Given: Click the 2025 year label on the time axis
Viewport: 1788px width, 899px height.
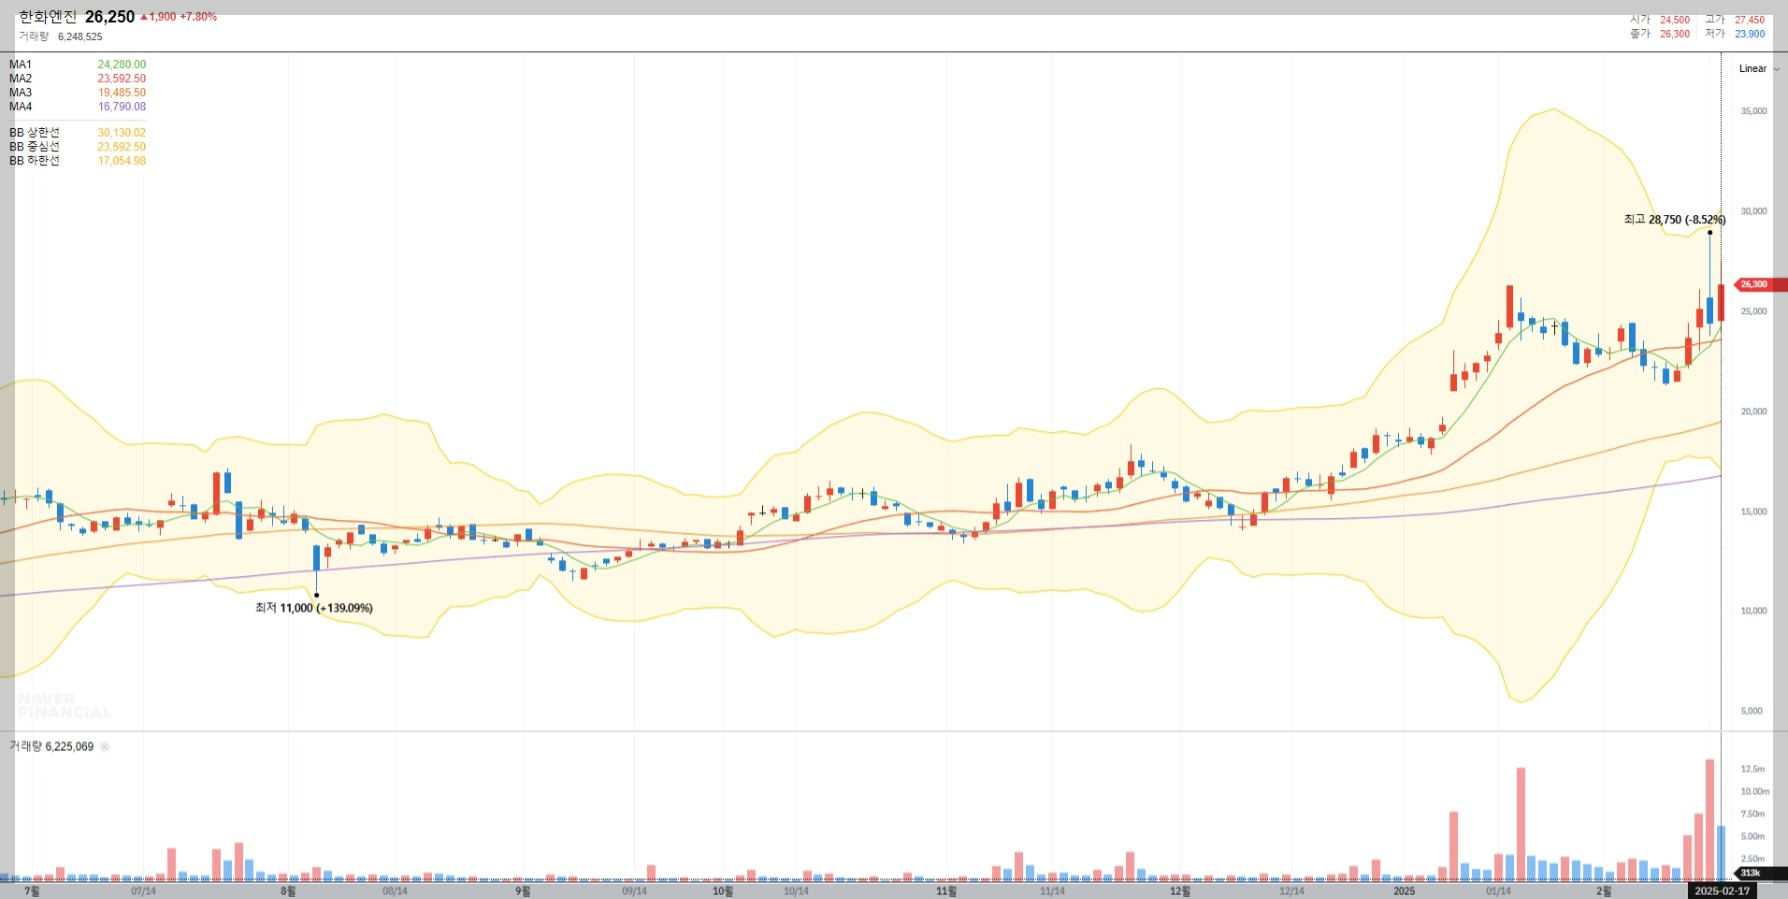Looking at the screenshot, I should [x=1404, y=892].
